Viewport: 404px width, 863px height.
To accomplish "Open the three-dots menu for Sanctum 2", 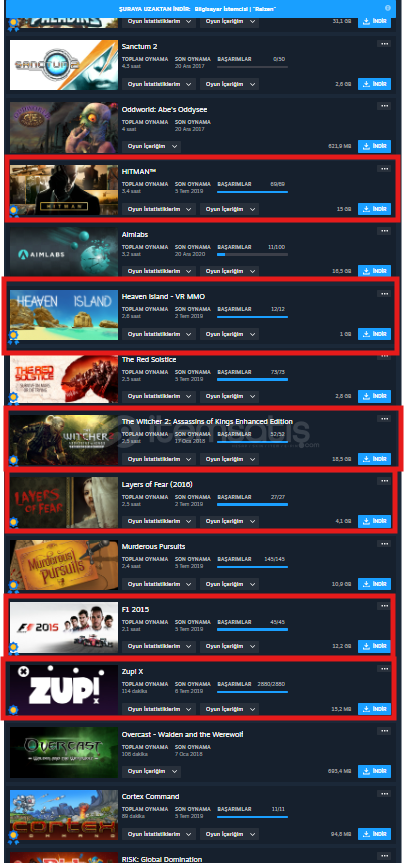I will tap(384, 43).
